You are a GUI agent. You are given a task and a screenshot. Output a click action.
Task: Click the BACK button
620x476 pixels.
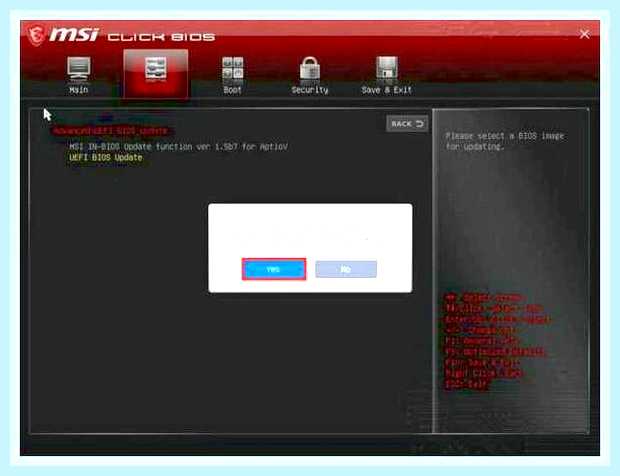407,124
